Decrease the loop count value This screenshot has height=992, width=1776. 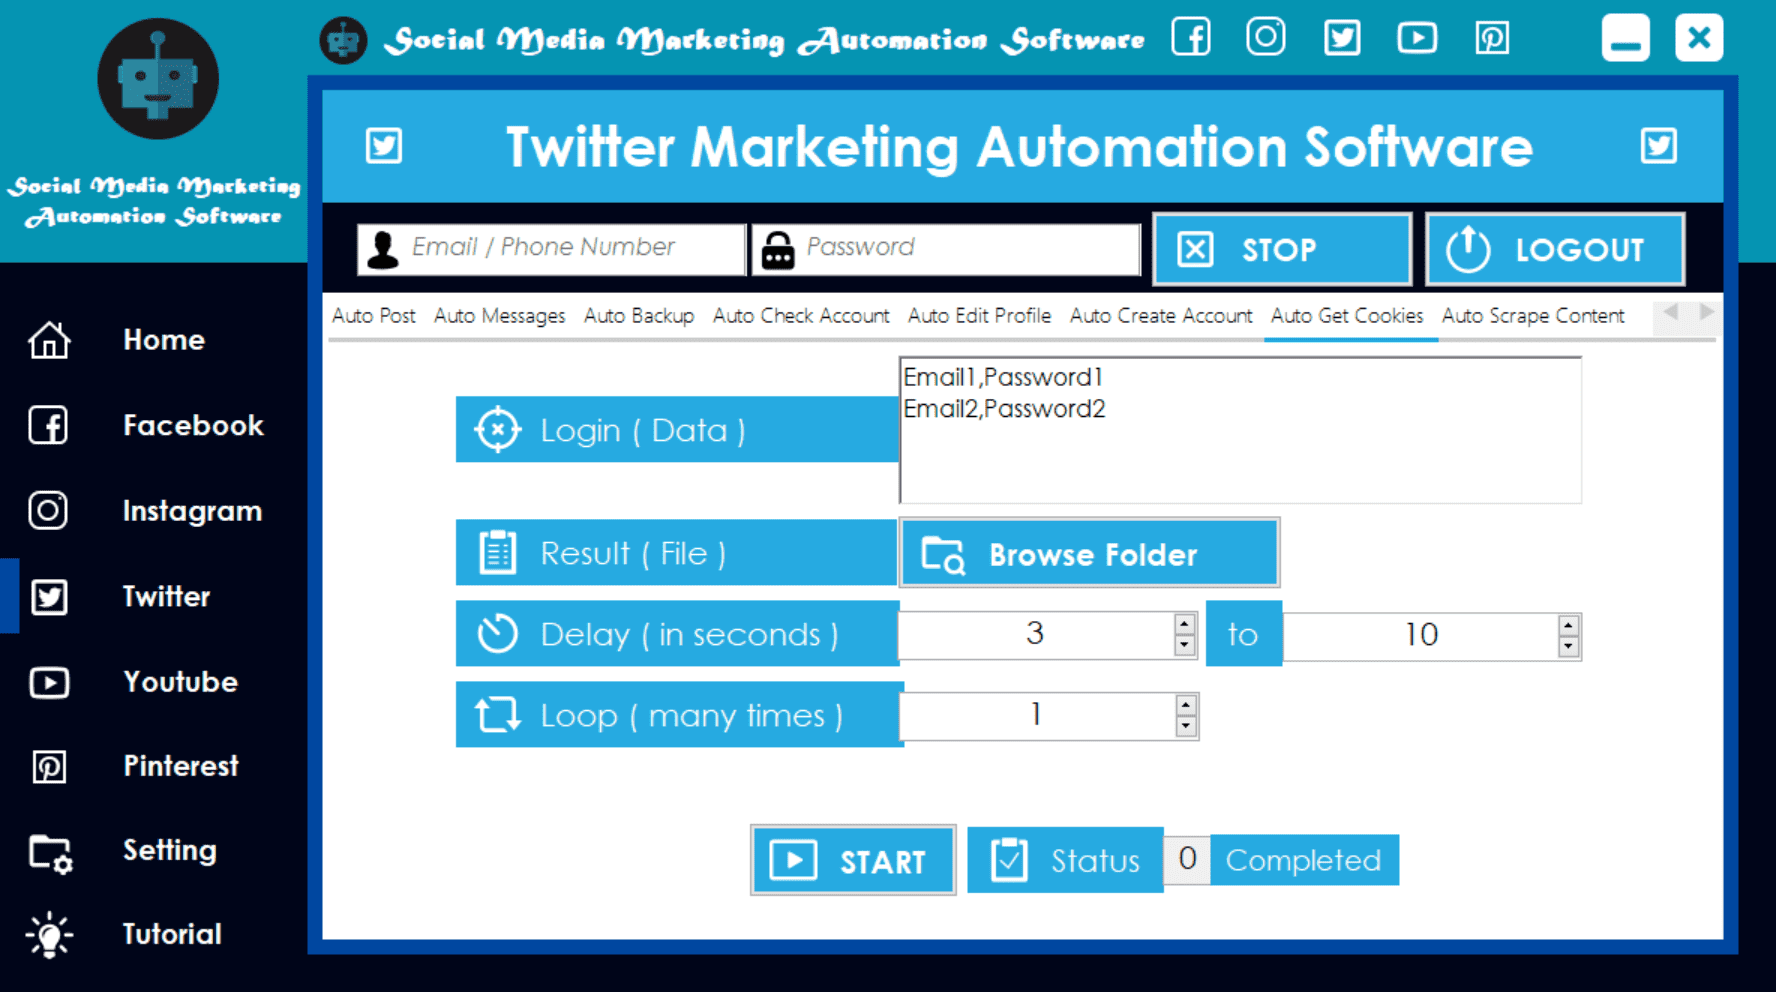[1186, 727]
